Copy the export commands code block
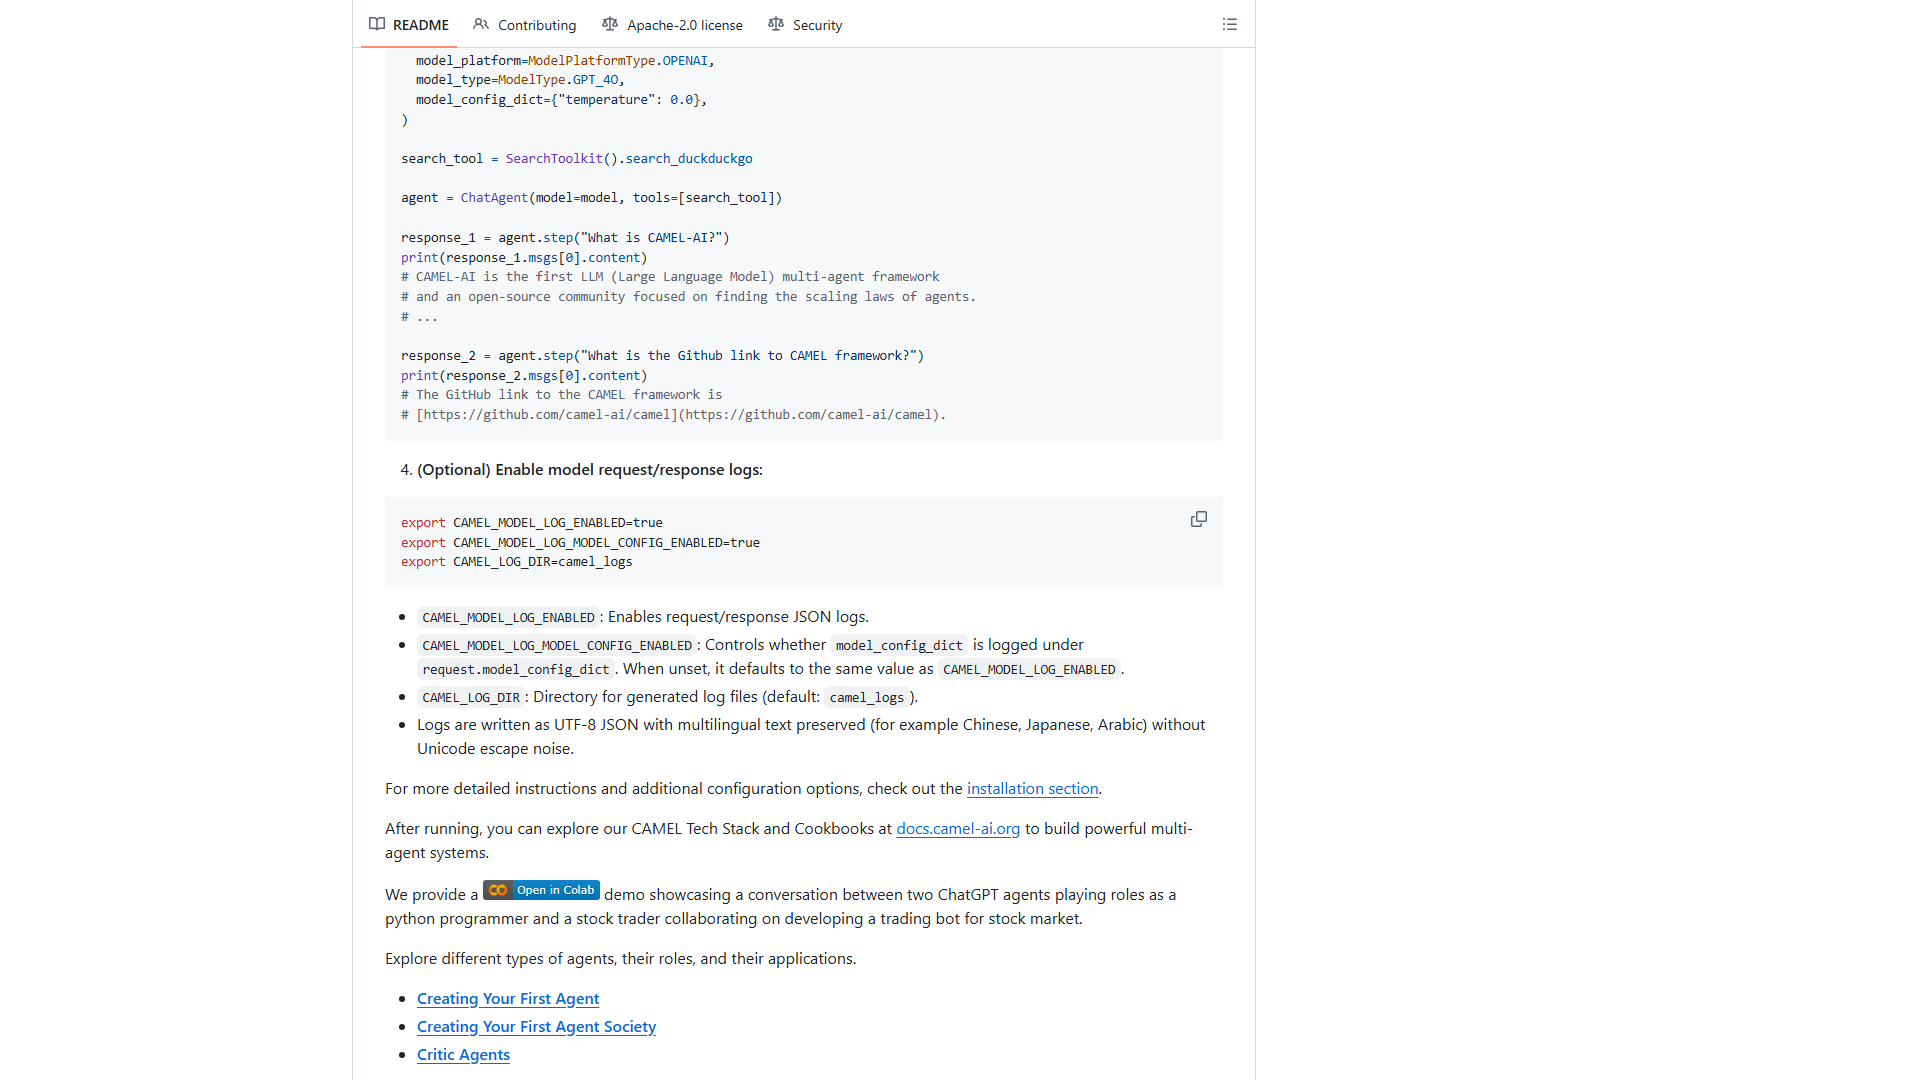Viewport: 1920px width, 1080px height. coord(1199,519)
